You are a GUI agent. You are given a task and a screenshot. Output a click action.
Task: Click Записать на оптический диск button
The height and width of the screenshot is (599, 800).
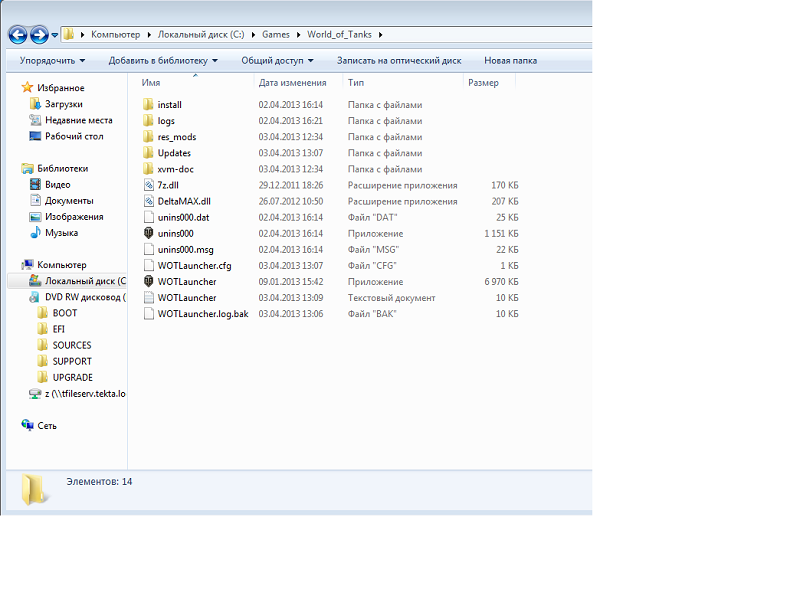coord(399,60)
